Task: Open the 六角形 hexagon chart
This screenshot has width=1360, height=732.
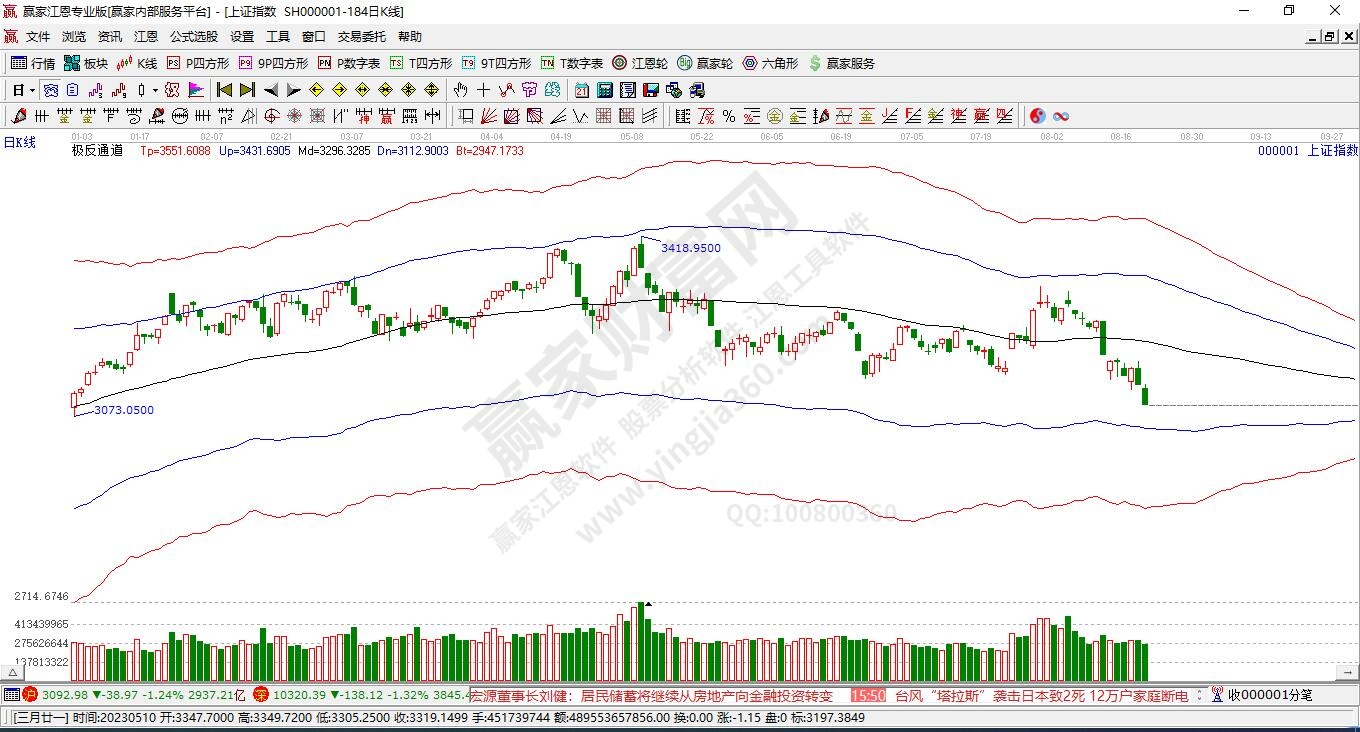Action: [x=769, y=63]
